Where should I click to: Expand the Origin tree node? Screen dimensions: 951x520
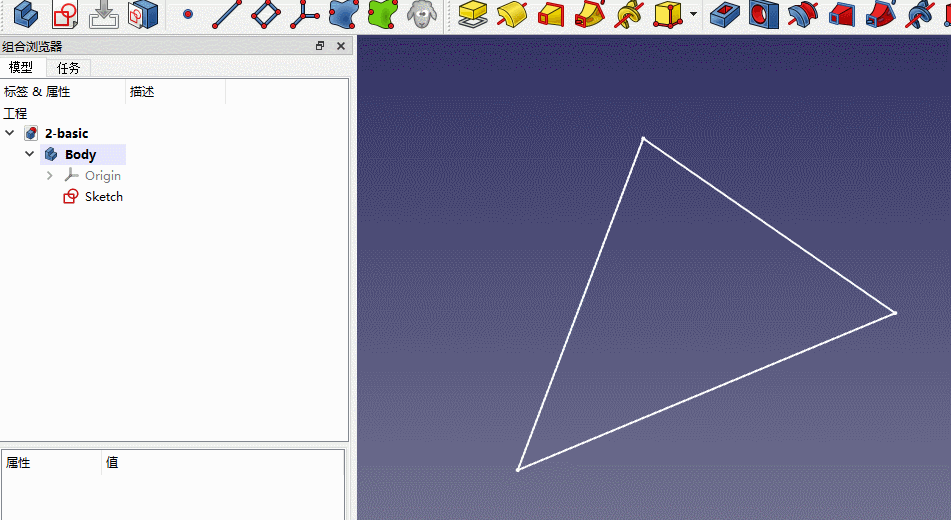(50, 176)
